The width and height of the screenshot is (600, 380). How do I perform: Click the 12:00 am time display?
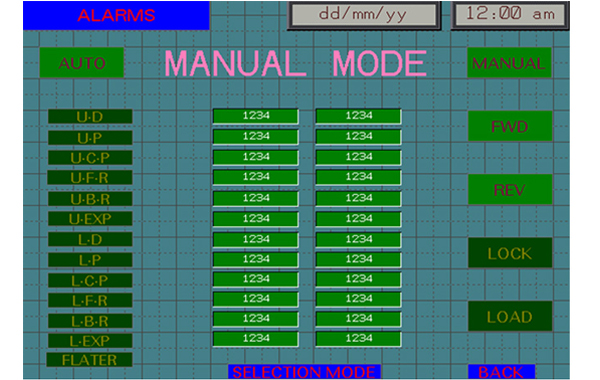click(x=510, y=15)
